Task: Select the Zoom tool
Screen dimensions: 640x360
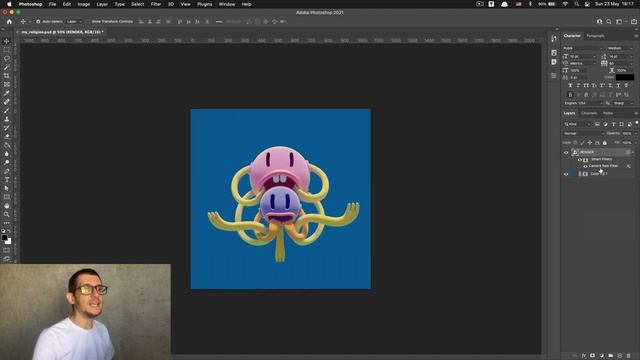Action: tap(7, 214)
